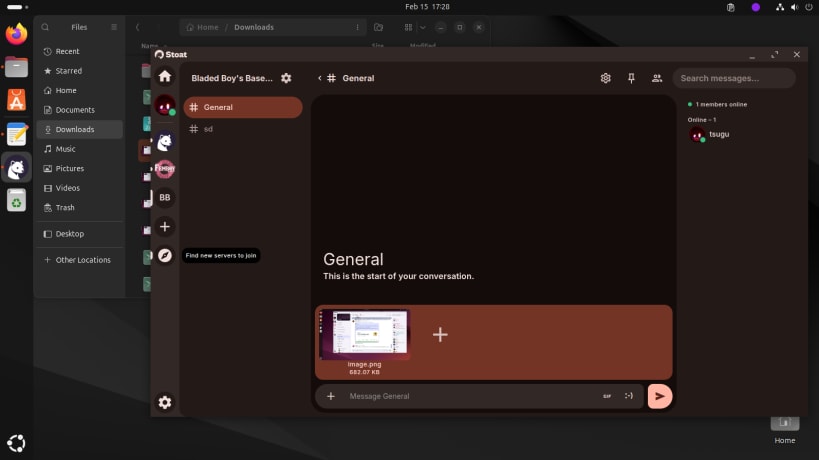The width and height of the screenshot is (819, 460).
Task: Open server settings gear beside Bladed Boy's Base
Action: [x=286, y=78]
